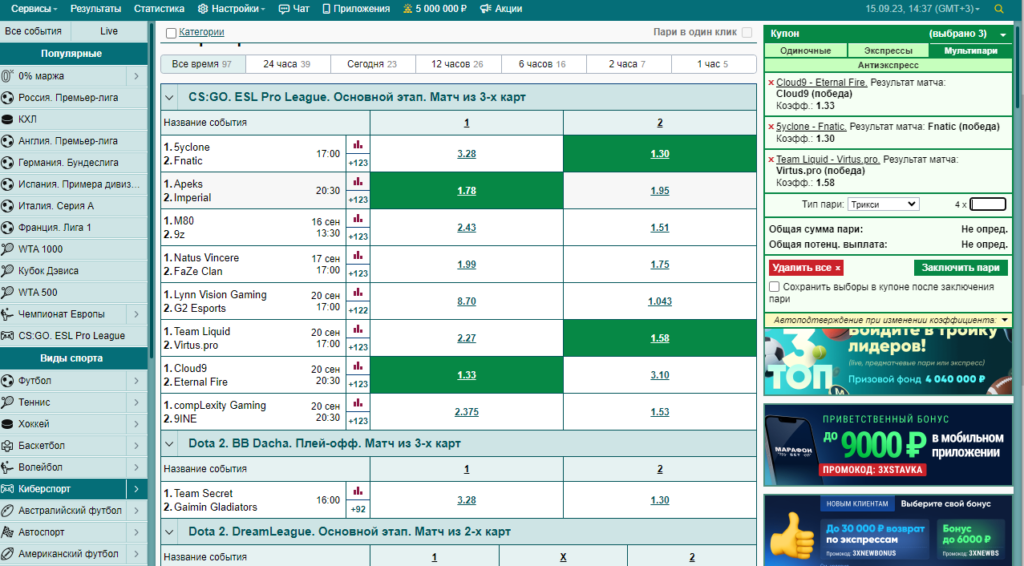Open the Приветственный бонус 9000 ₽ banner
1024x566 pixels.
pos(888,445)
